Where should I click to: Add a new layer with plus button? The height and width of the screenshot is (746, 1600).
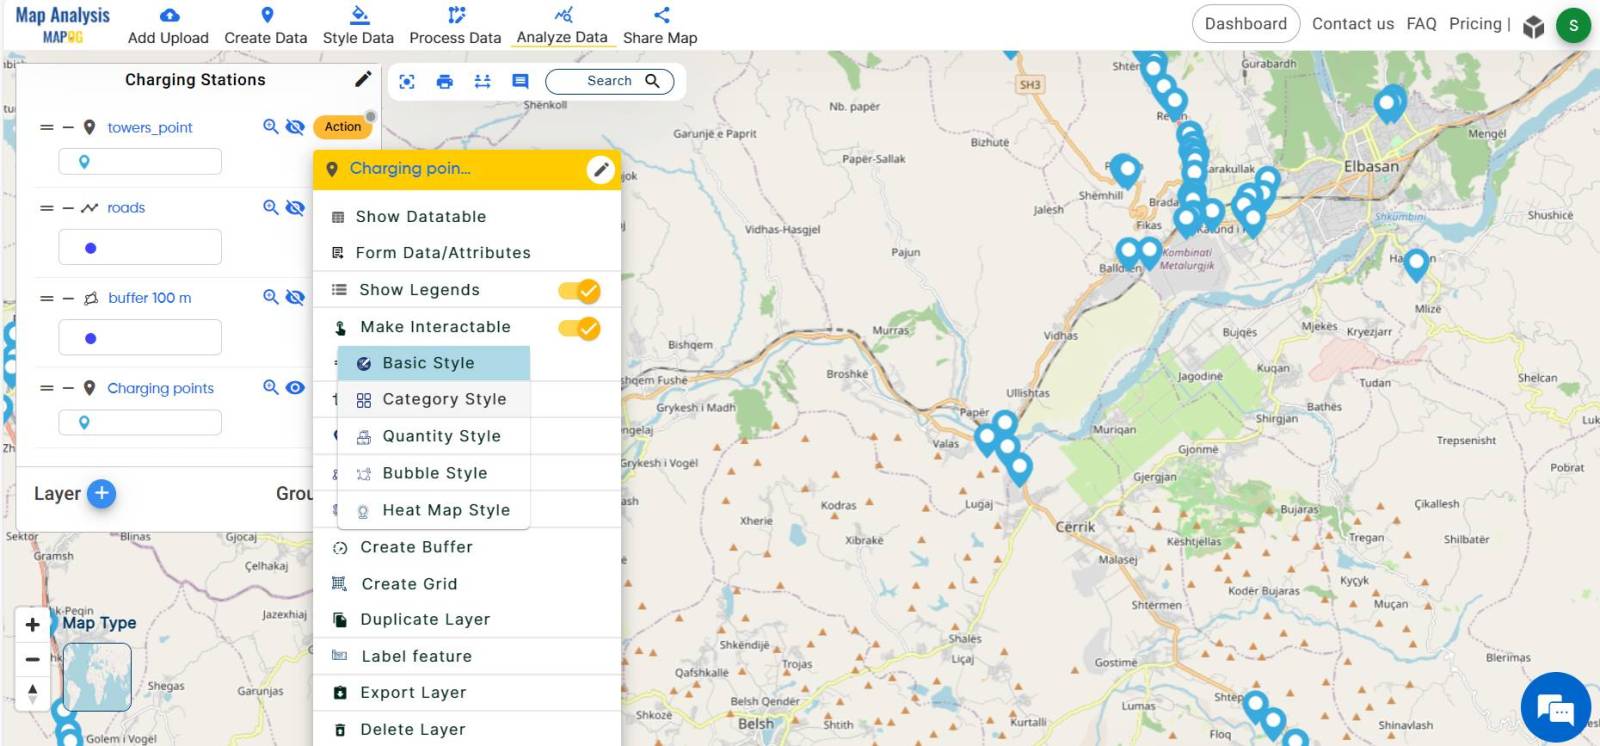tap(102, 493)
